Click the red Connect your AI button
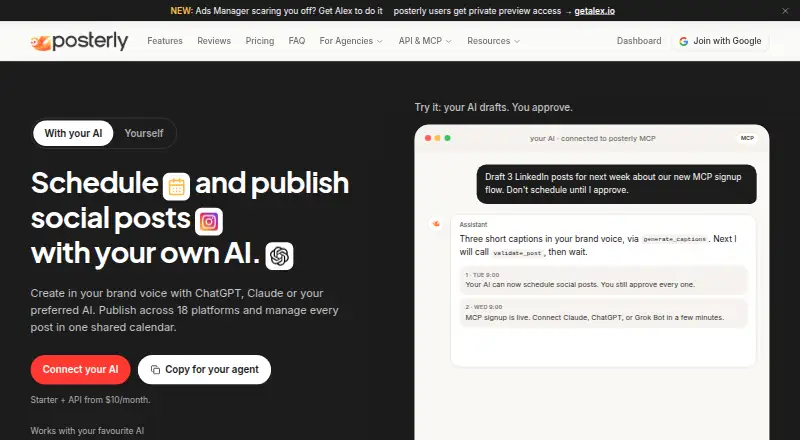This screenshot has width=800, height=440. tap(81, 370)
